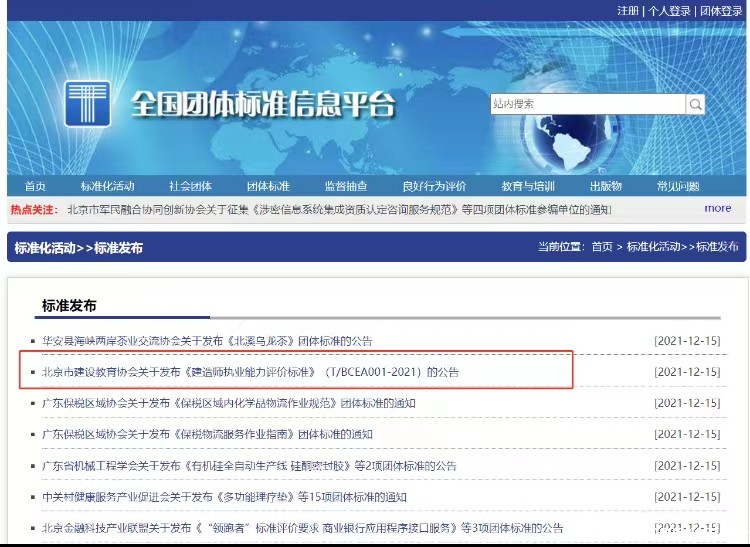The height and width of the screenshot is (547, 750).
Task: Click the more link for hot news
Action: pyautogui.click(x=717, y=208)
